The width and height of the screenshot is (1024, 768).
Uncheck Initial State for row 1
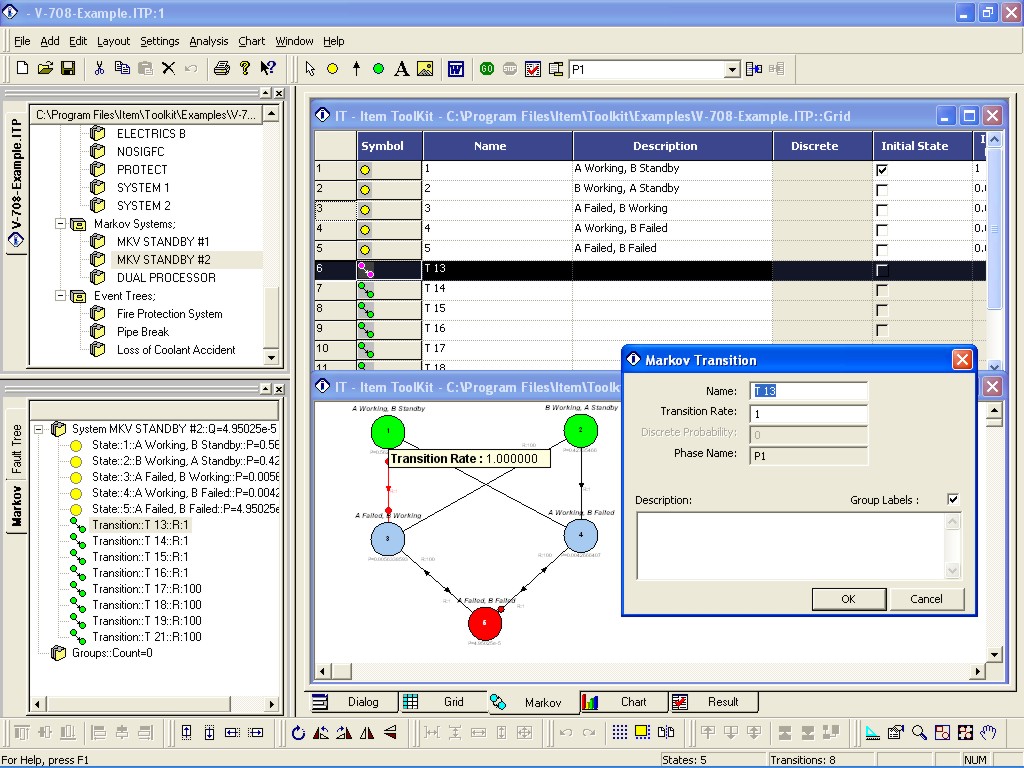[881, 170]
